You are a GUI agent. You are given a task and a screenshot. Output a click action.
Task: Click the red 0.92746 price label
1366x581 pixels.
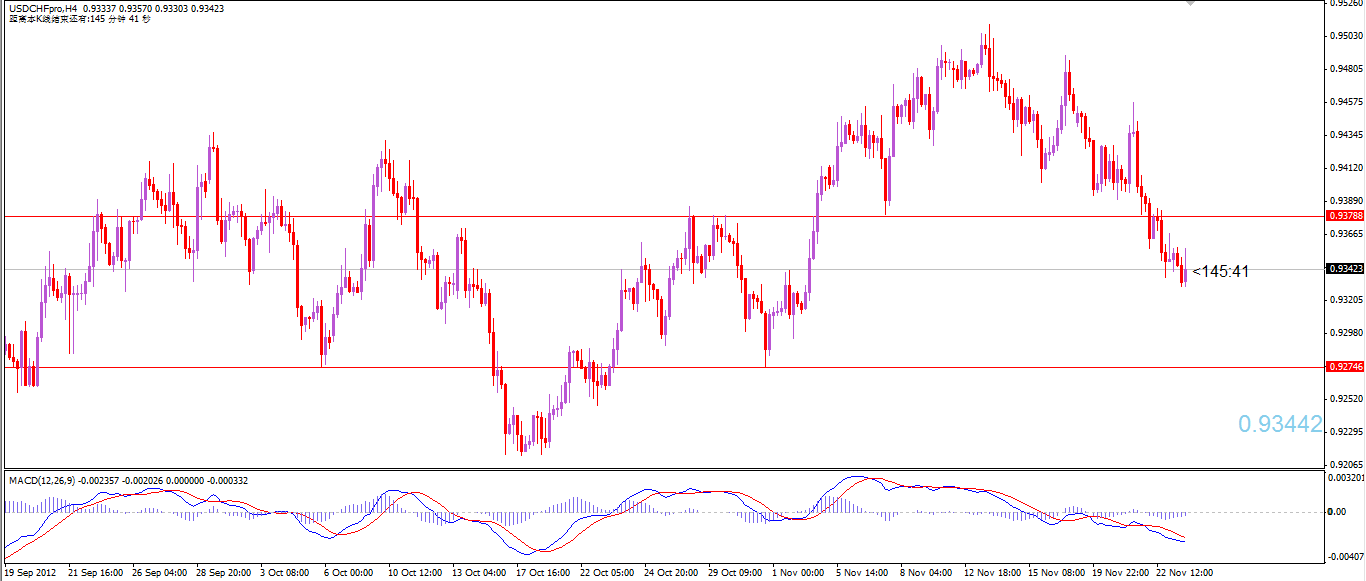tap(1343, 367)
